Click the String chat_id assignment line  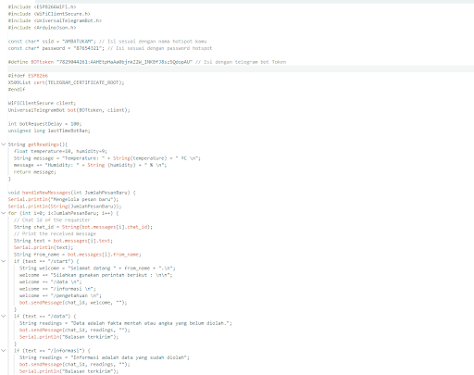[83, 227]
